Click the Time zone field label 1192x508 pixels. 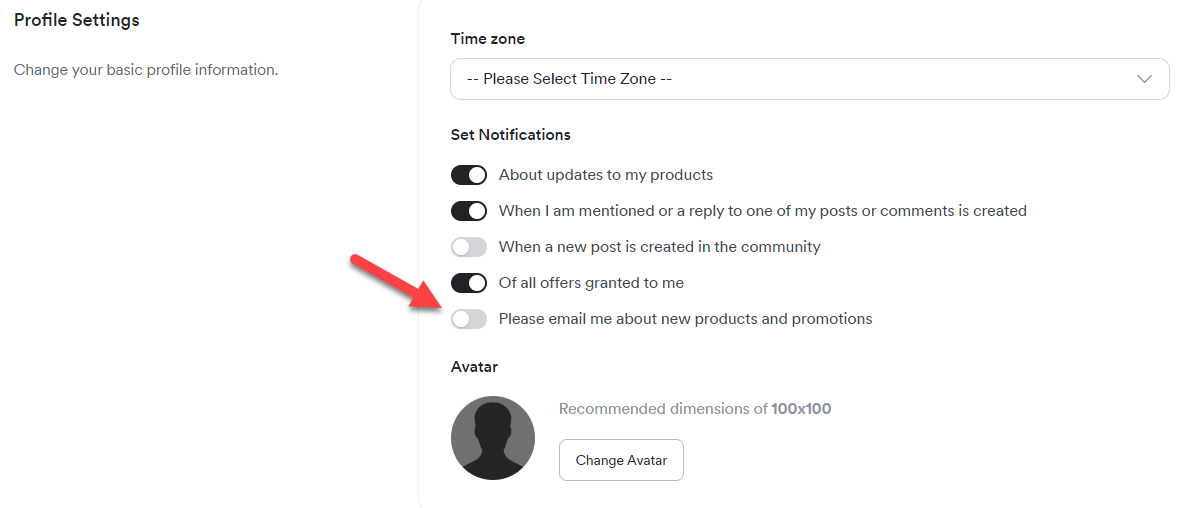click(487, 39)
